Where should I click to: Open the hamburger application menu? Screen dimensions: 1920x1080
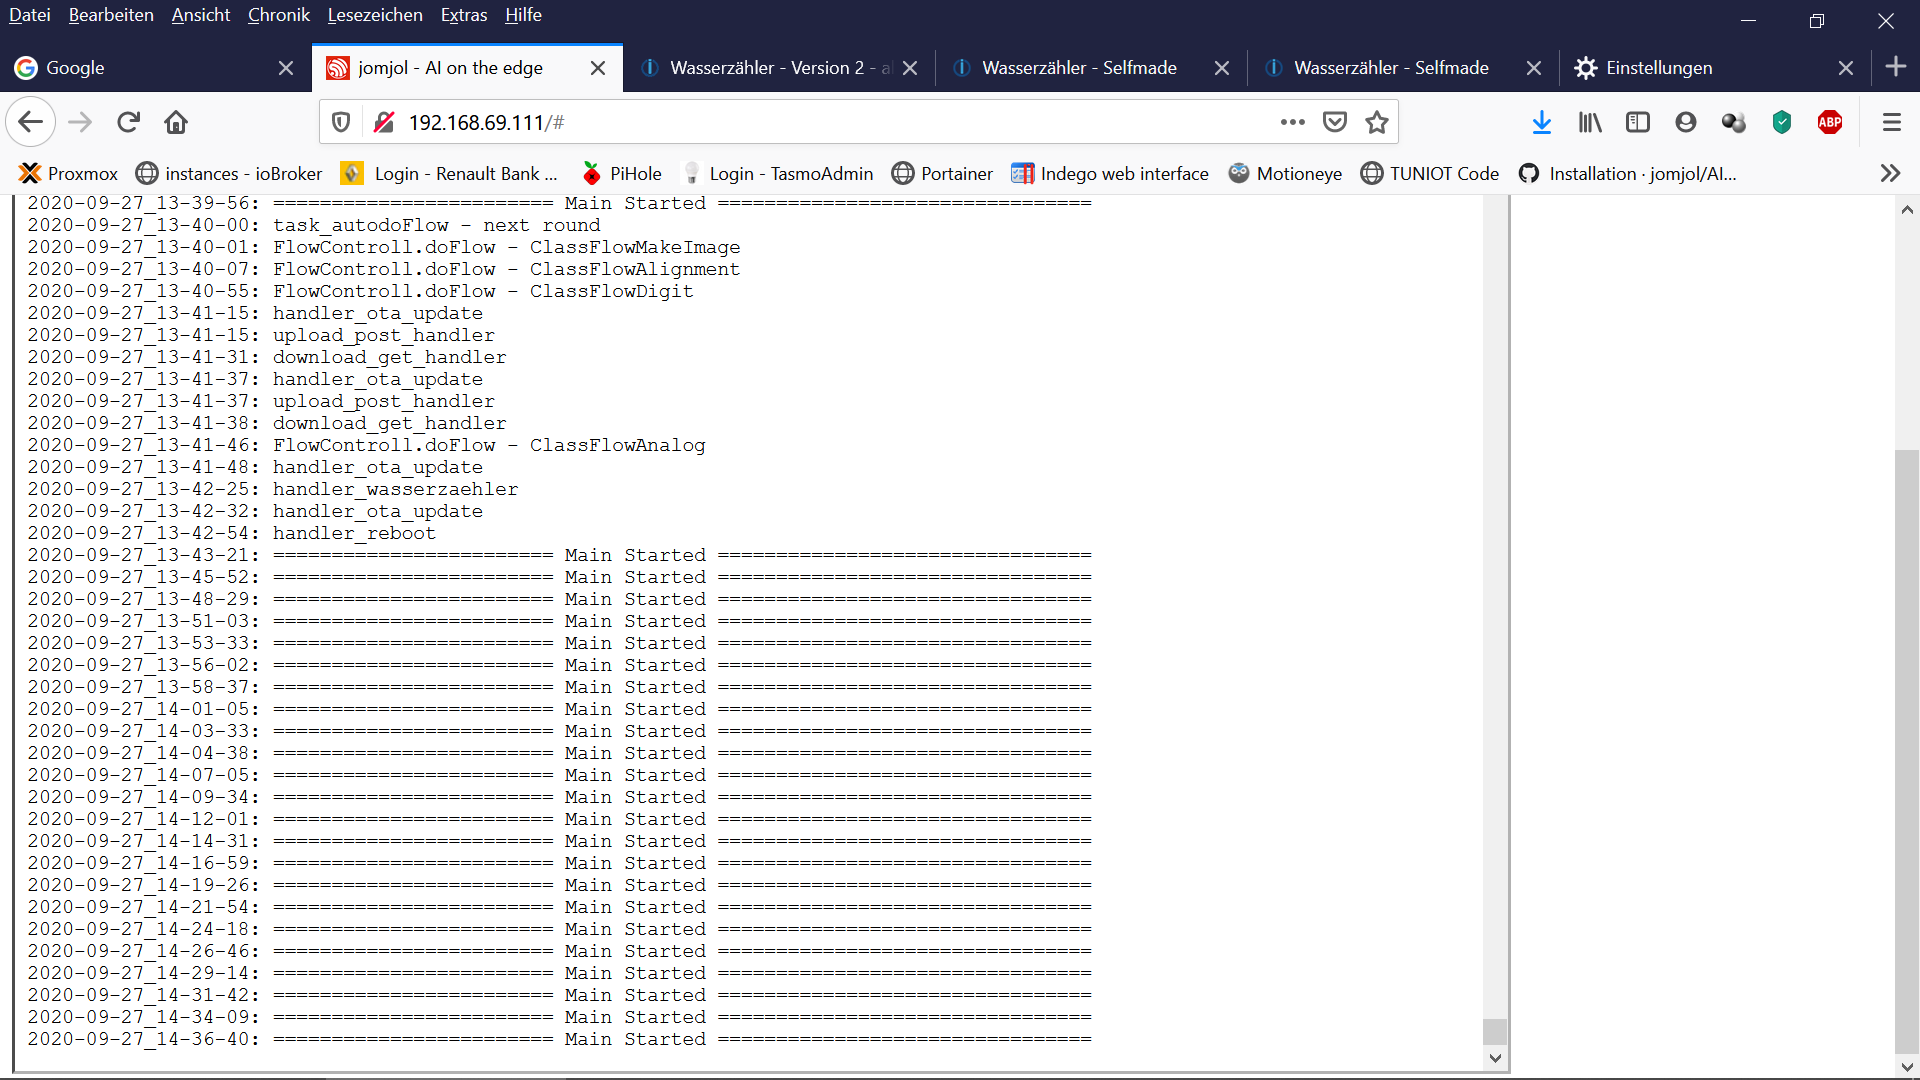1891,122
